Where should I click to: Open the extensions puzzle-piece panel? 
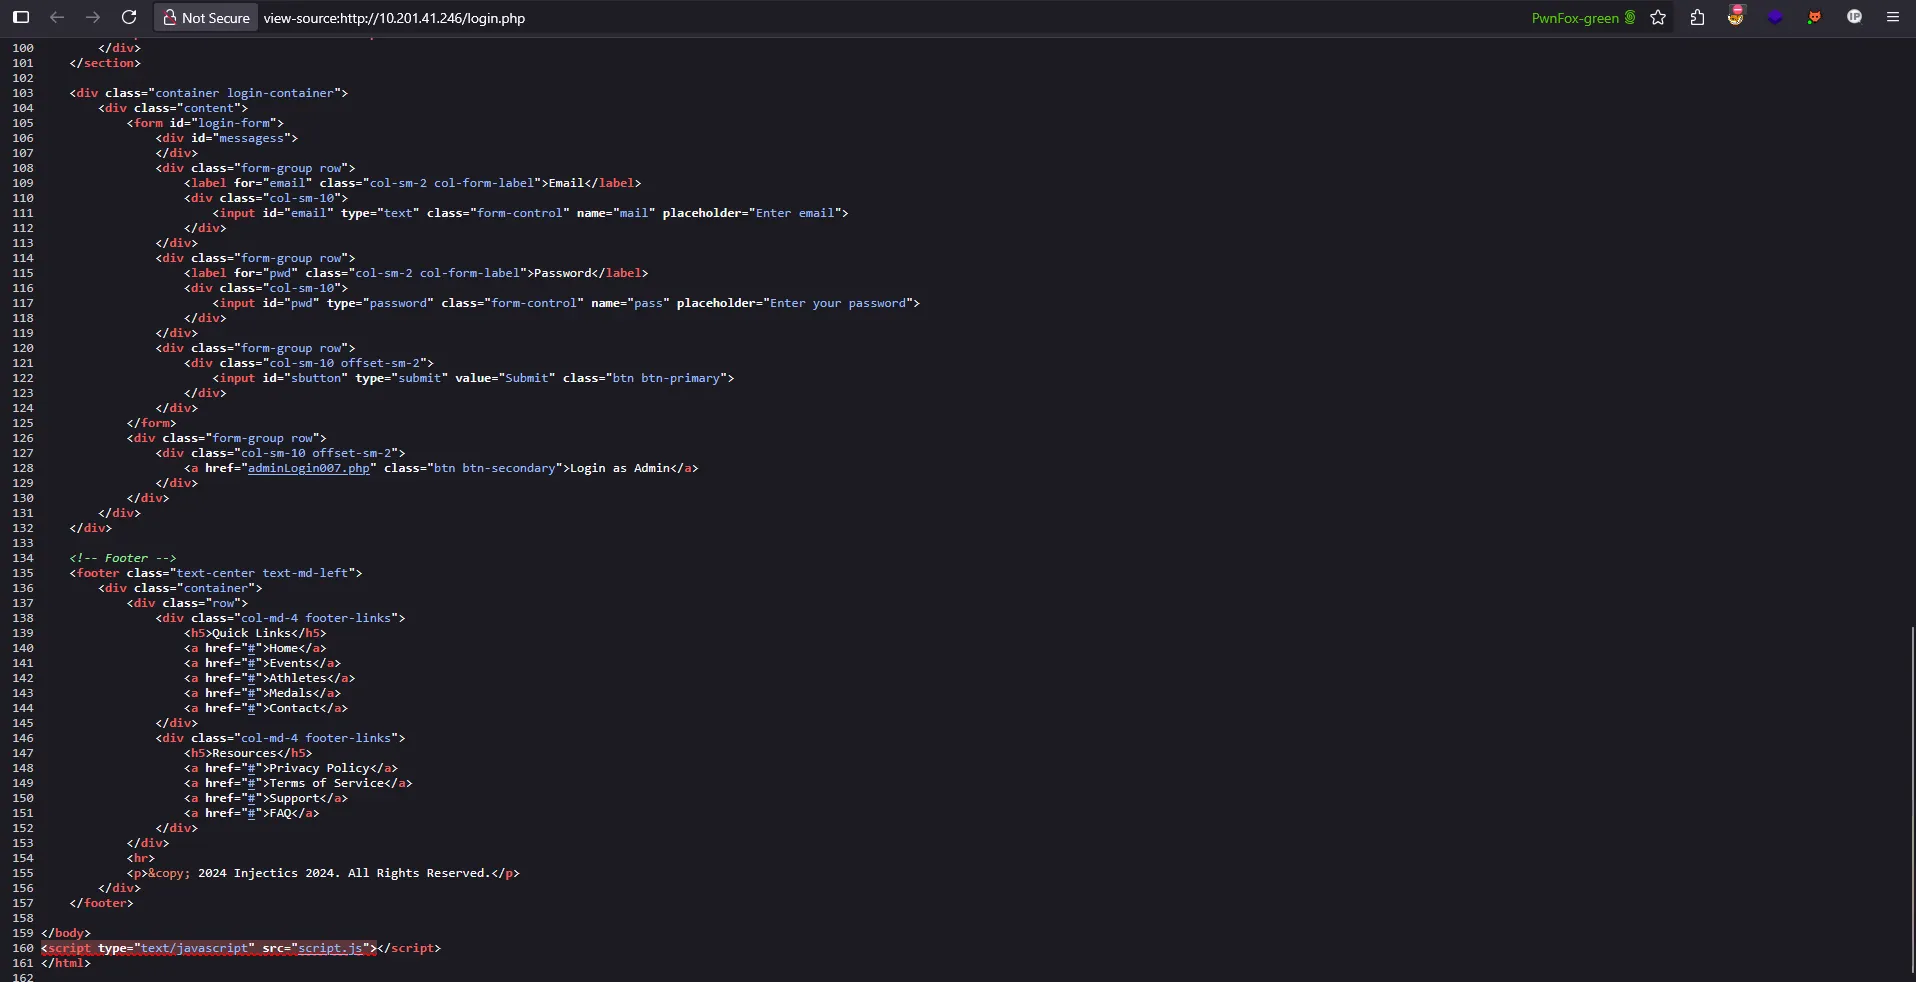[1696, 17]
